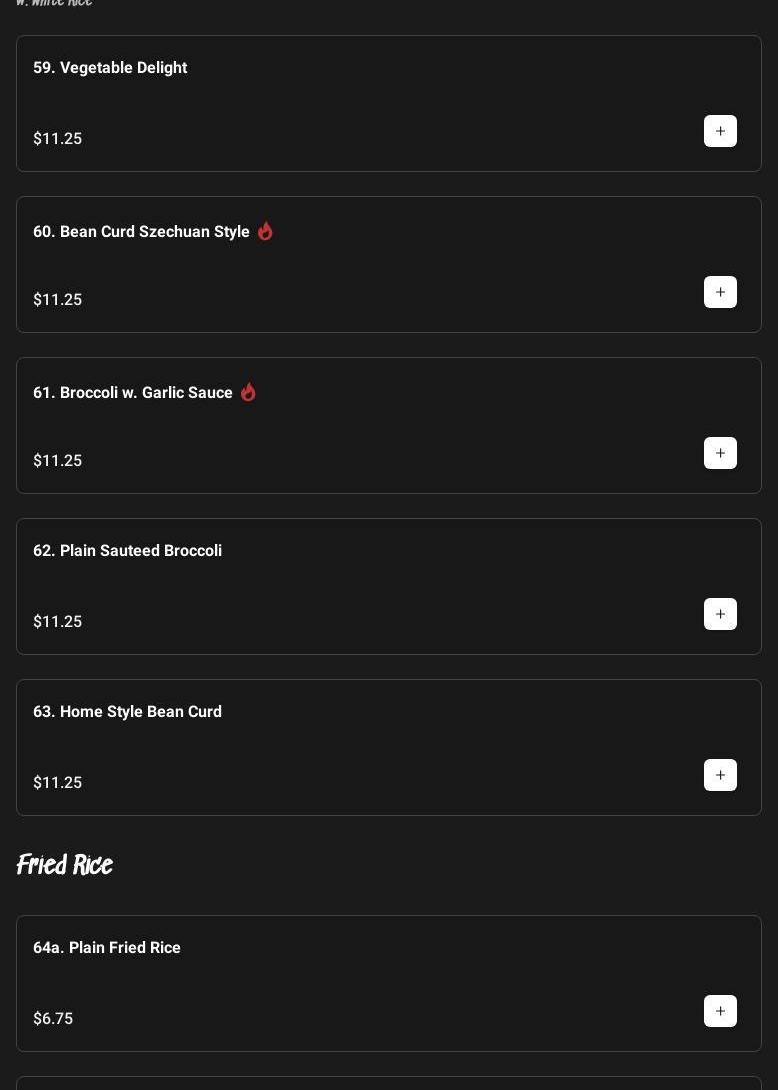Click the $11.25 price of Vegetable Delight
The width and height of the screenshot is (778, 1090).
tap(58, 139)
